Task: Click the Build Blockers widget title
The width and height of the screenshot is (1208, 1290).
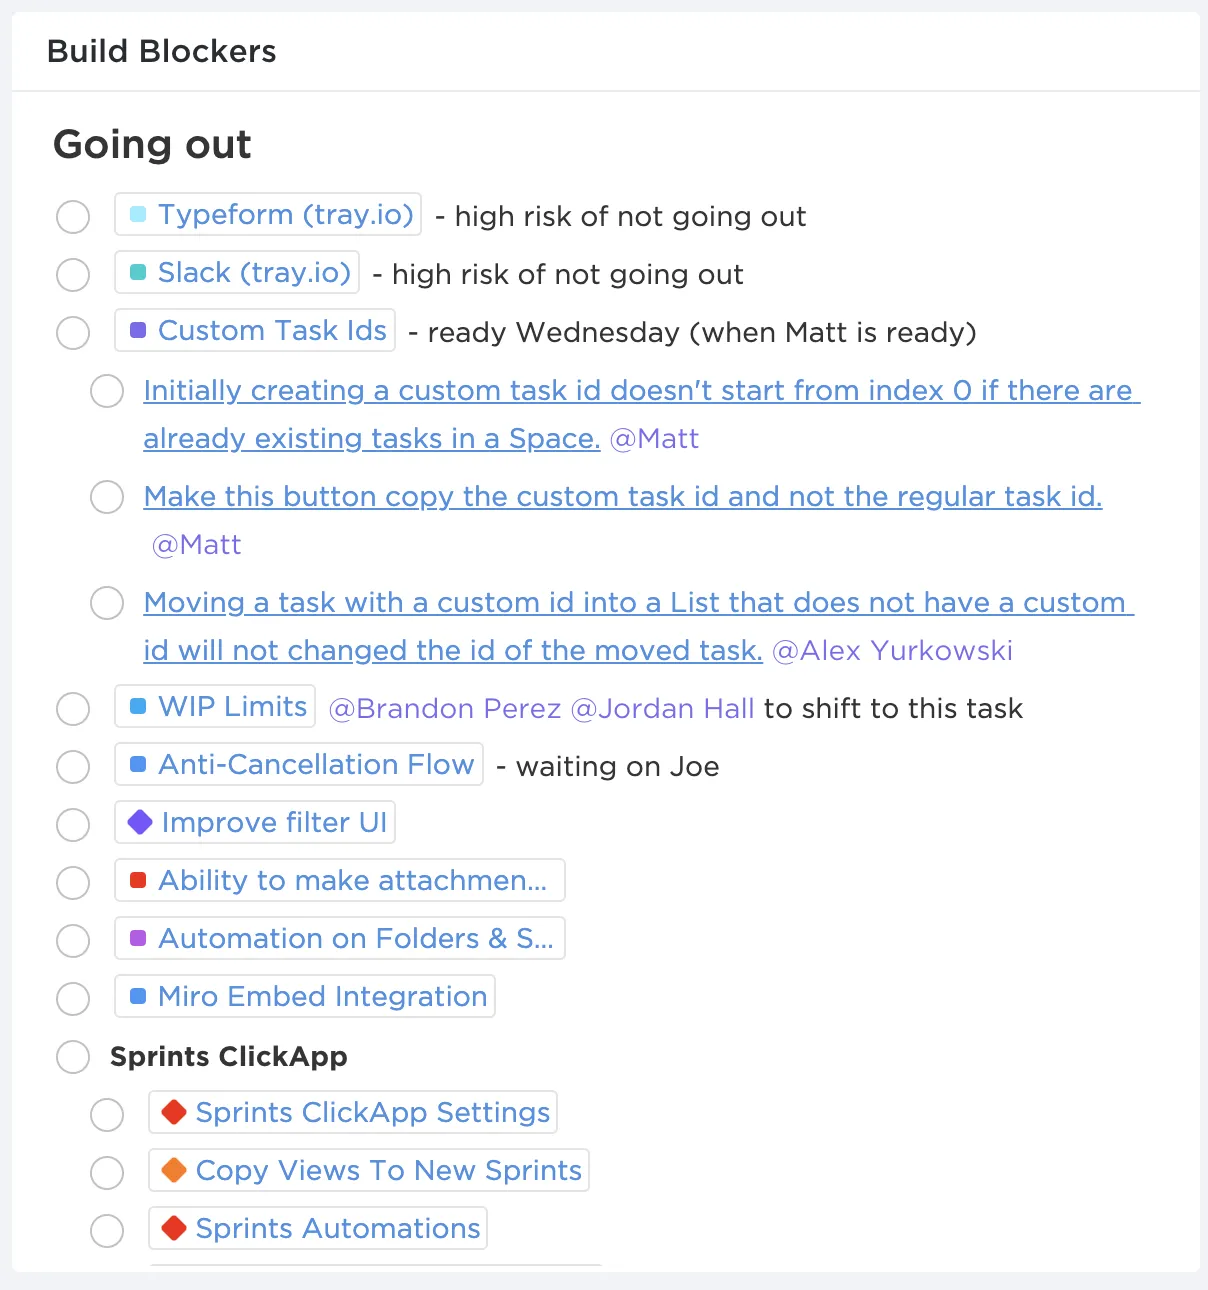Action: pos(162,51)
